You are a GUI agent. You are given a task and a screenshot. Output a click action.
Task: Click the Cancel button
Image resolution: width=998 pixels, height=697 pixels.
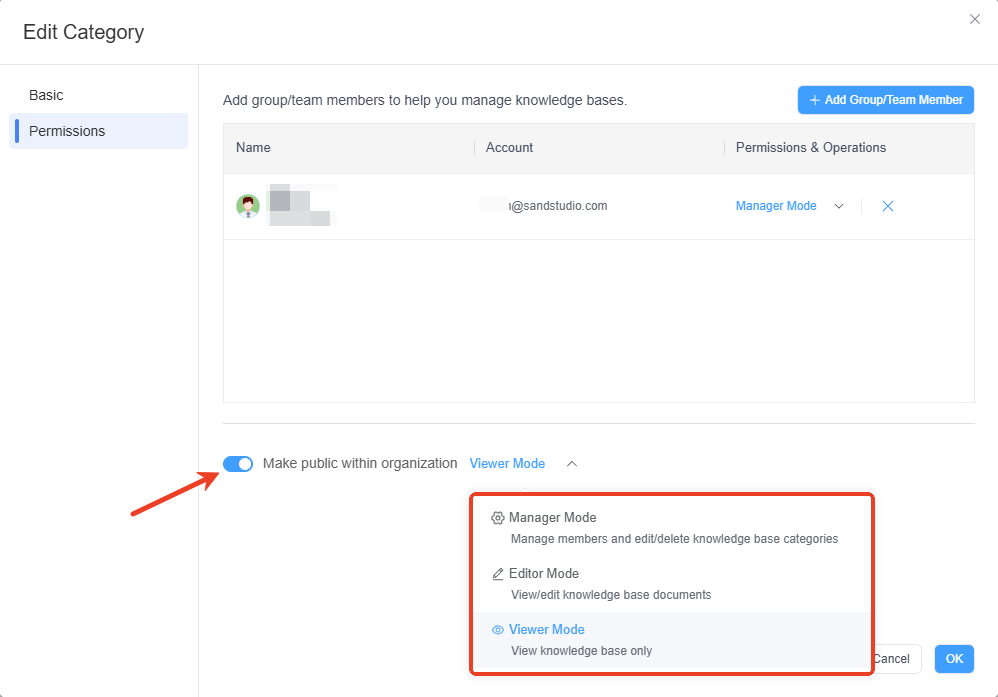pos(893,659)
